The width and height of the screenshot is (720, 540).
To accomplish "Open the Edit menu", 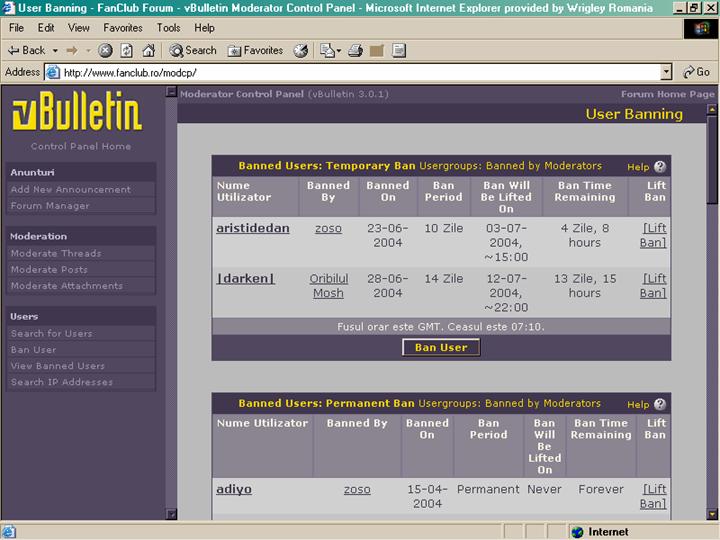I will tap(46, 28).
